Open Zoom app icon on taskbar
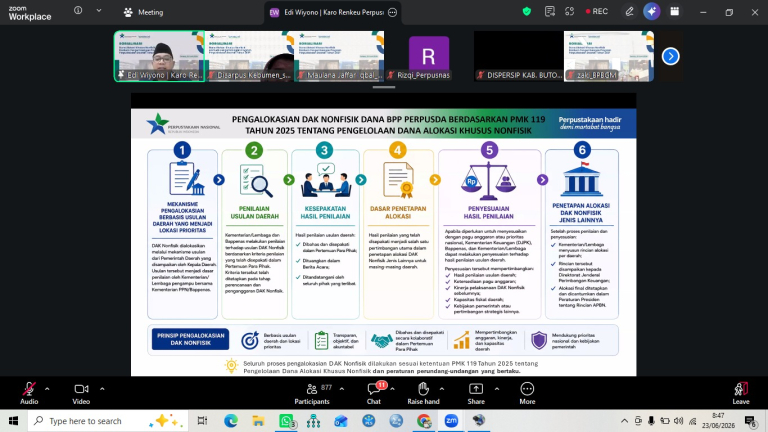Viewport: 768px width, 432px height. click(x=451, y=421)
